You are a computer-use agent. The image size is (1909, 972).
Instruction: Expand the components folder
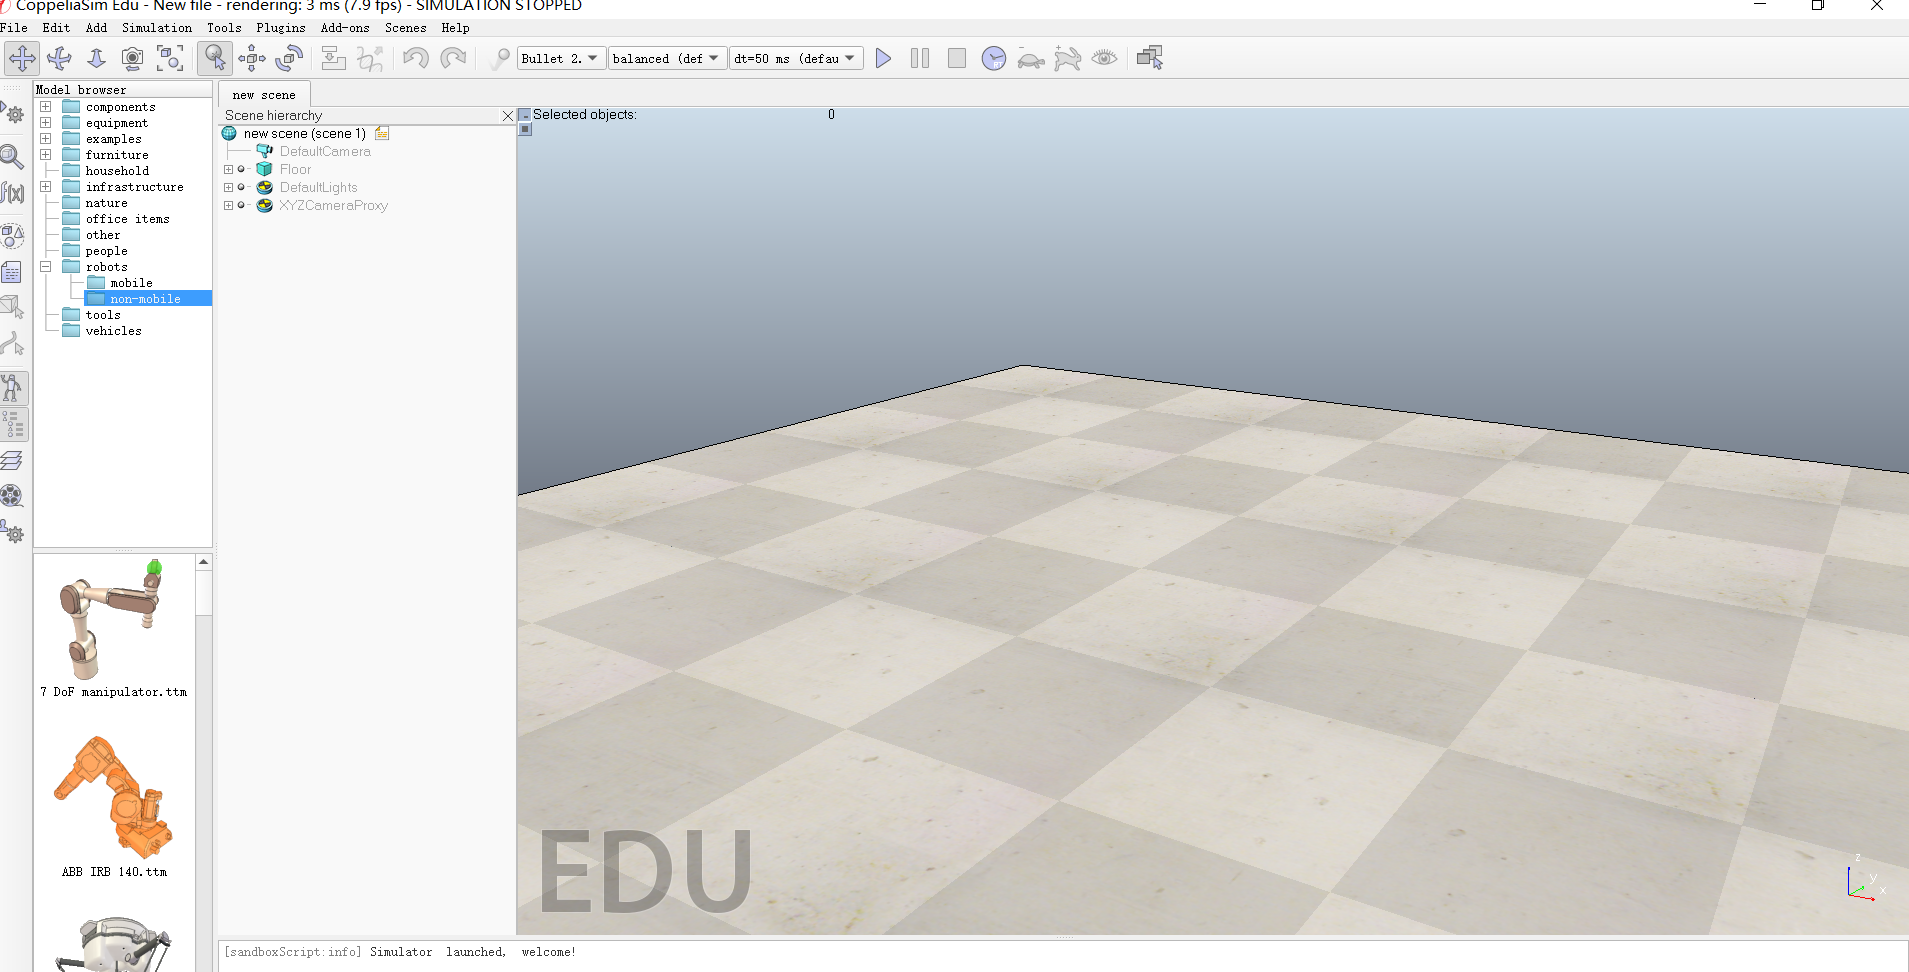pos(45,107)
